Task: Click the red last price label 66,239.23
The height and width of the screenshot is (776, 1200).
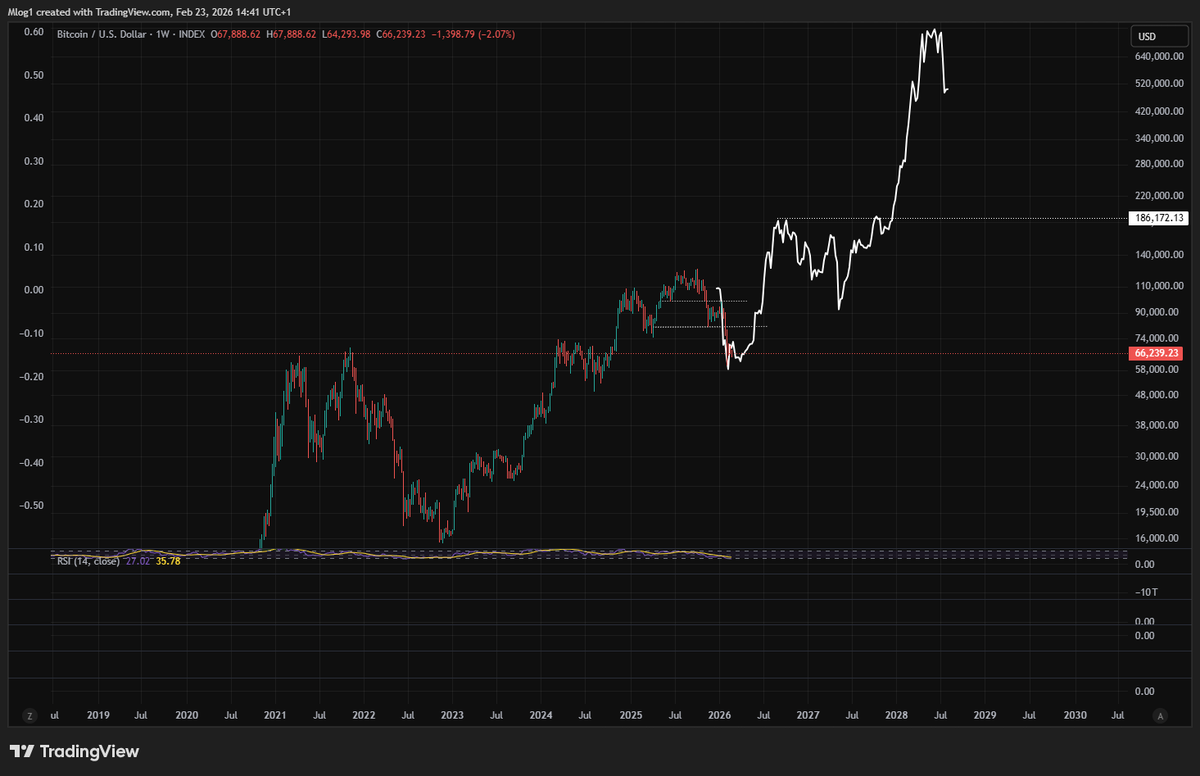Action: pos(1155,353)
